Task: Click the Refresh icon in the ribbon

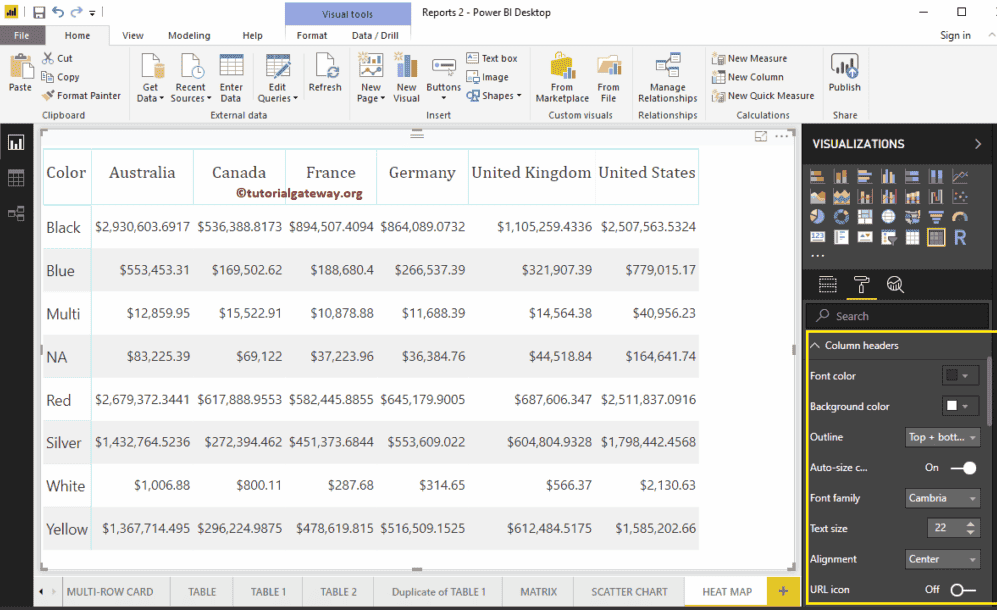Action: (x=325, y=72)
